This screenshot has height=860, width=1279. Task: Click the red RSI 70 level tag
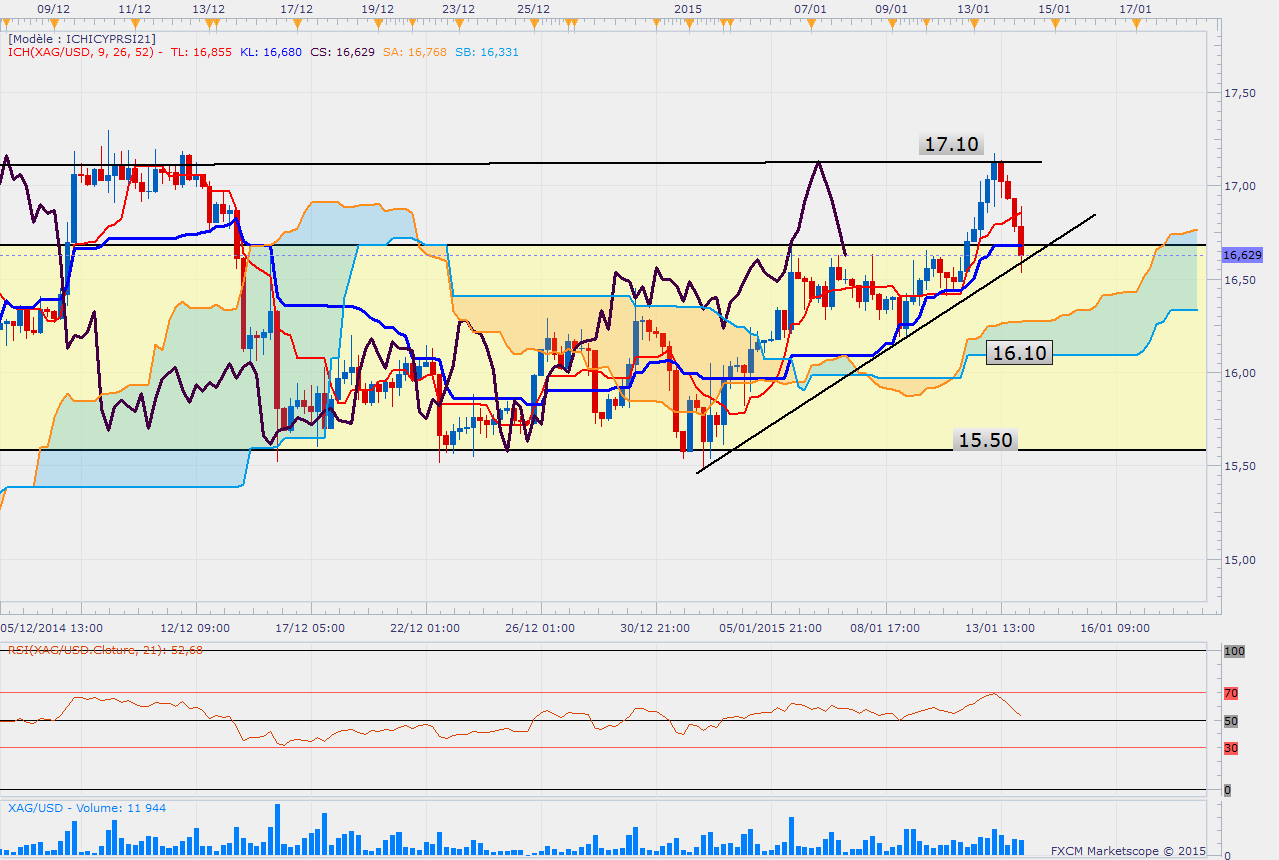[1232, 692]
